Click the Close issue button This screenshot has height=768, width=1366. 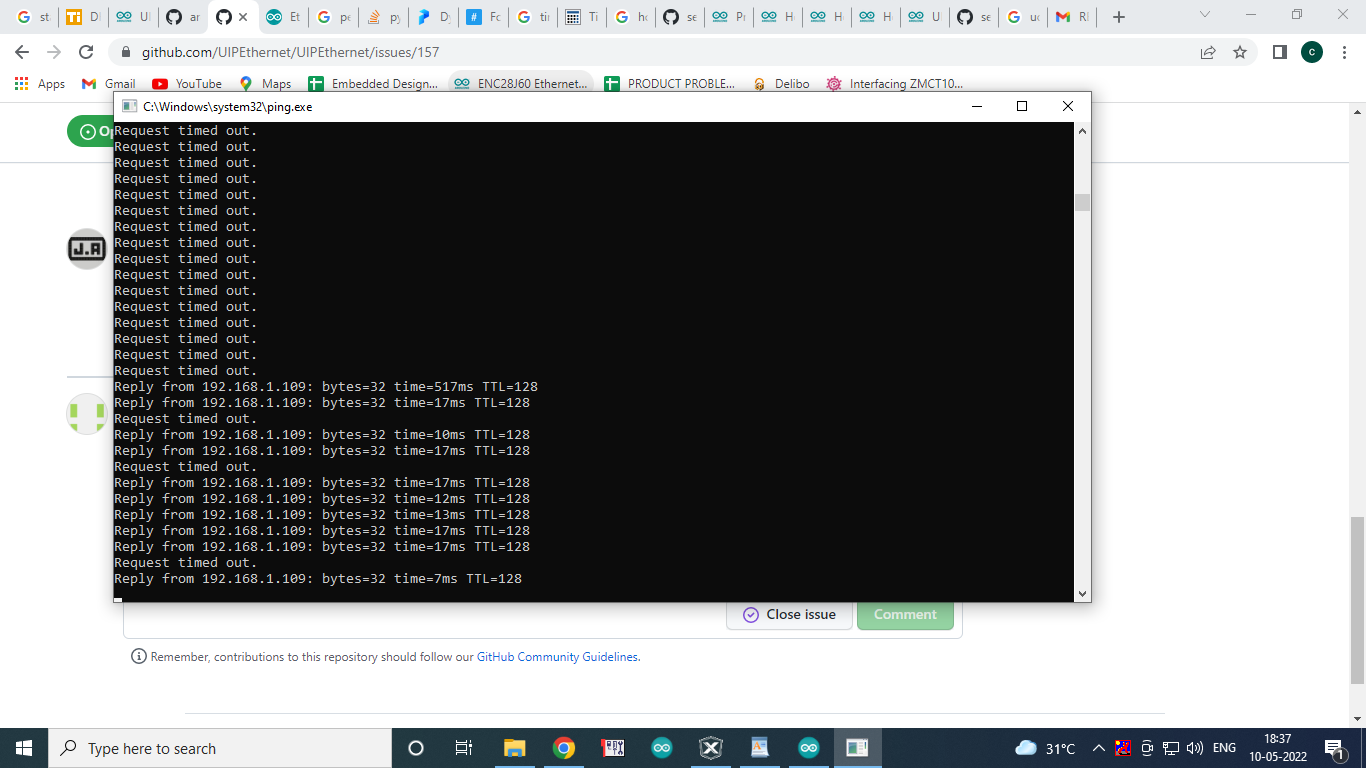coord(789,614)
